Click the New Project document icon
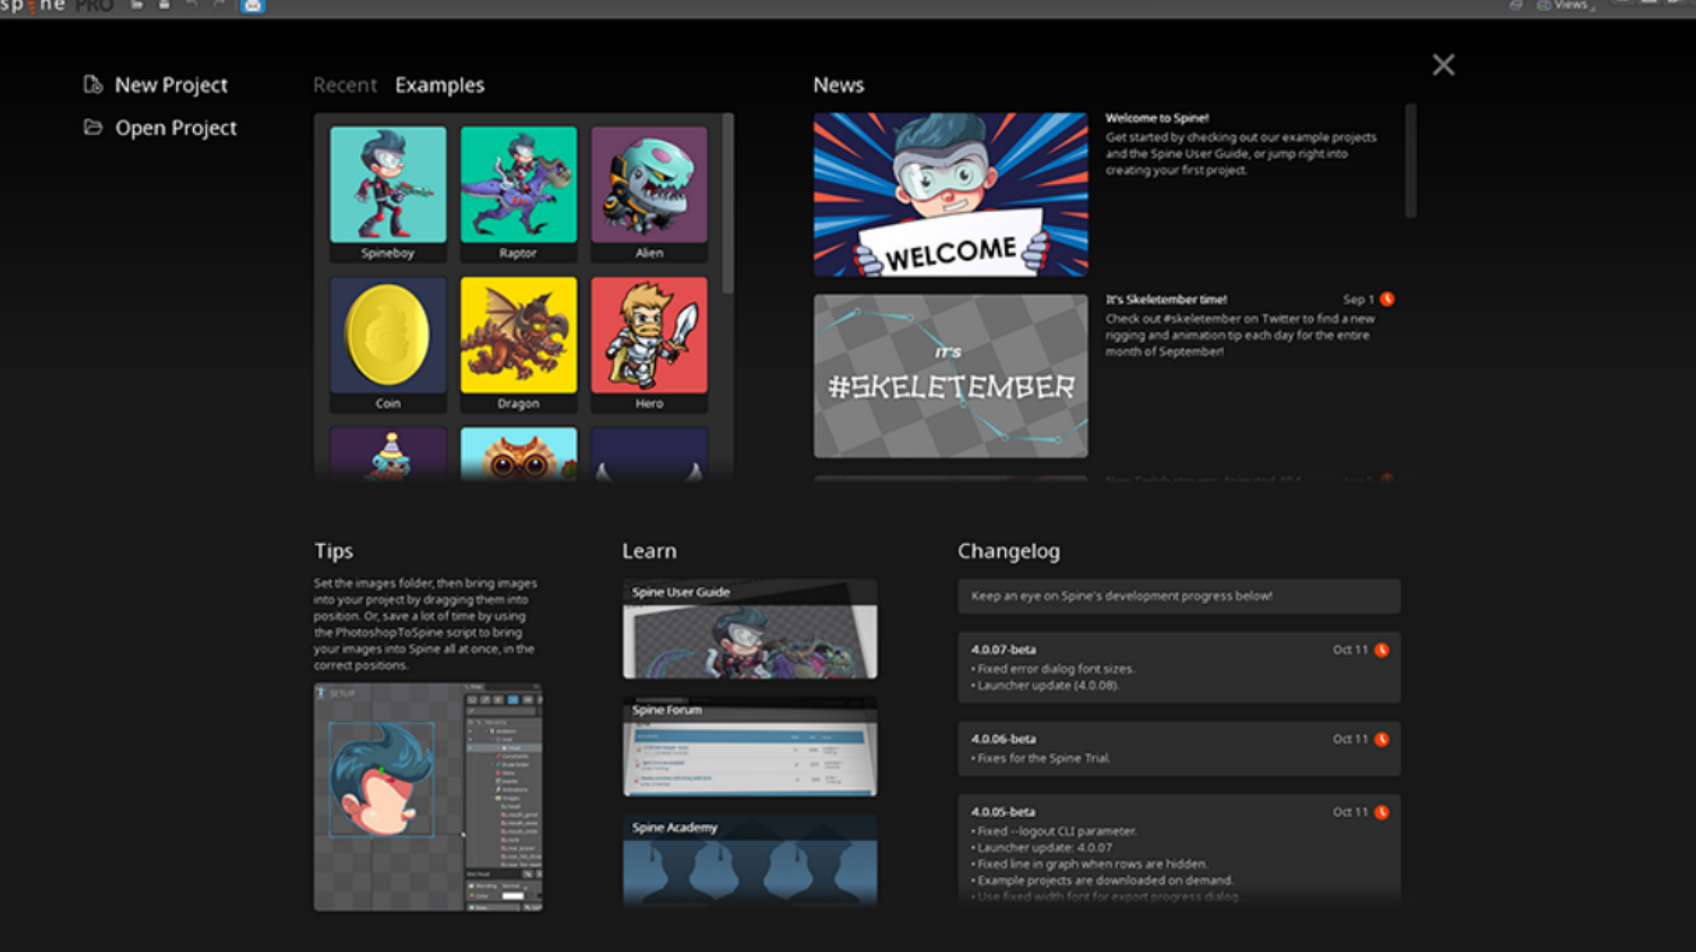Viewport: 1696px width, 952px height. (93, 85)
